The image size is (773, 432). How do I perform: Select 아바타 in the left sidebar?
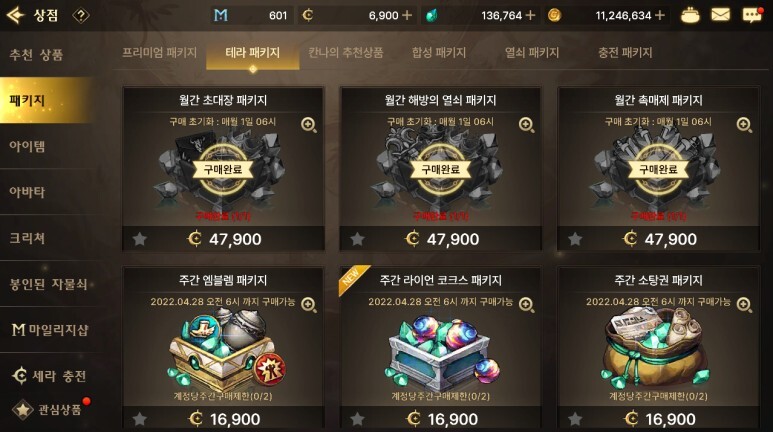click(28, 192)
